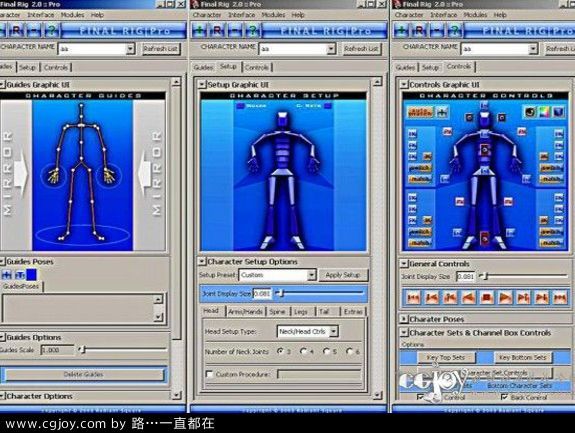
Task: Click the dark blue shield icon in Character Controls
Action: tap(558, 112)
